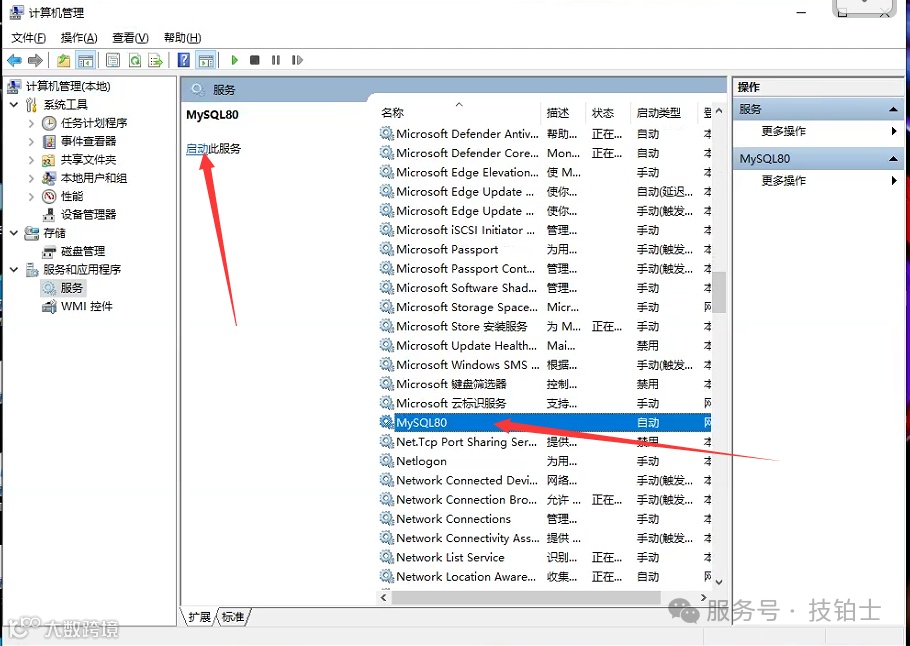
Task: Select 设备管理器 in the tree
Action: (88, 215)
